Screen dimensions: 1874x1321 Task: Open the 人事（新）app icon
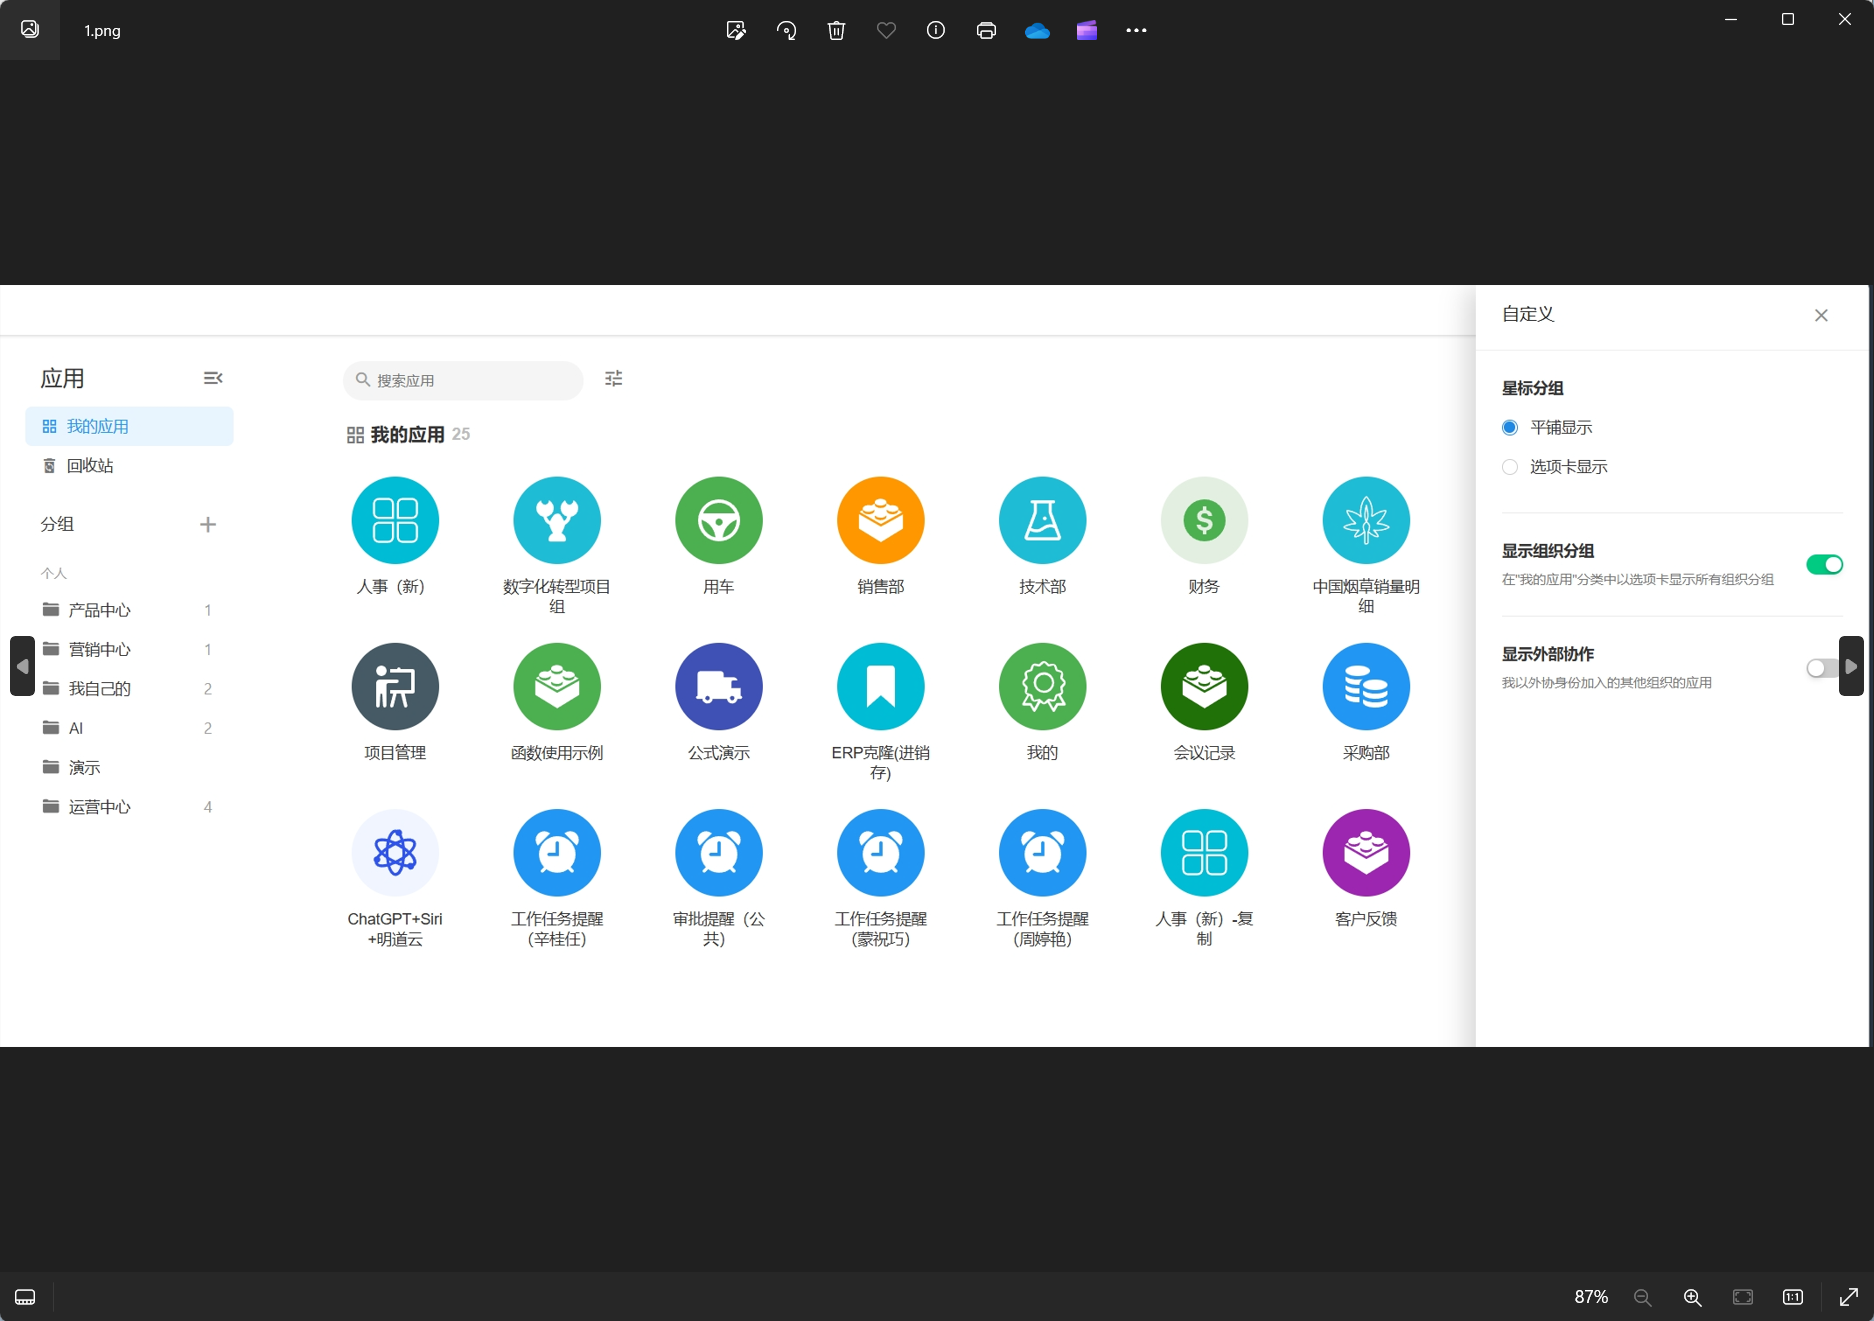point(395,520)
